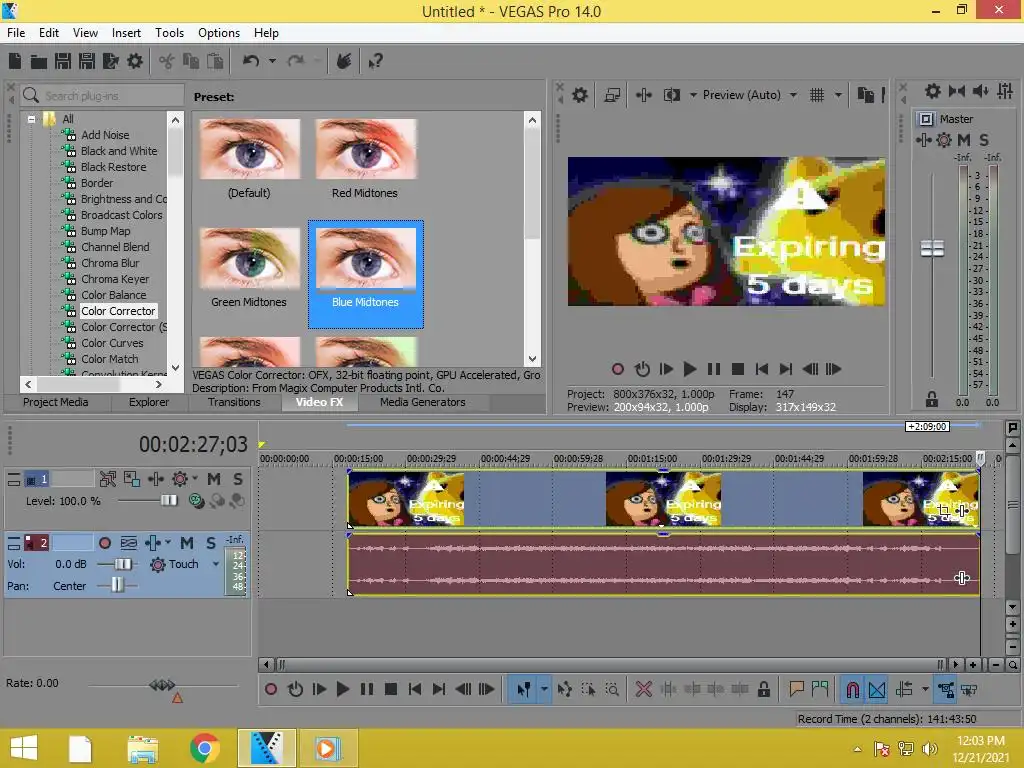The image size is (1024, 768).
Task: Click the Undo arrow icon
Action: point(251,61)
